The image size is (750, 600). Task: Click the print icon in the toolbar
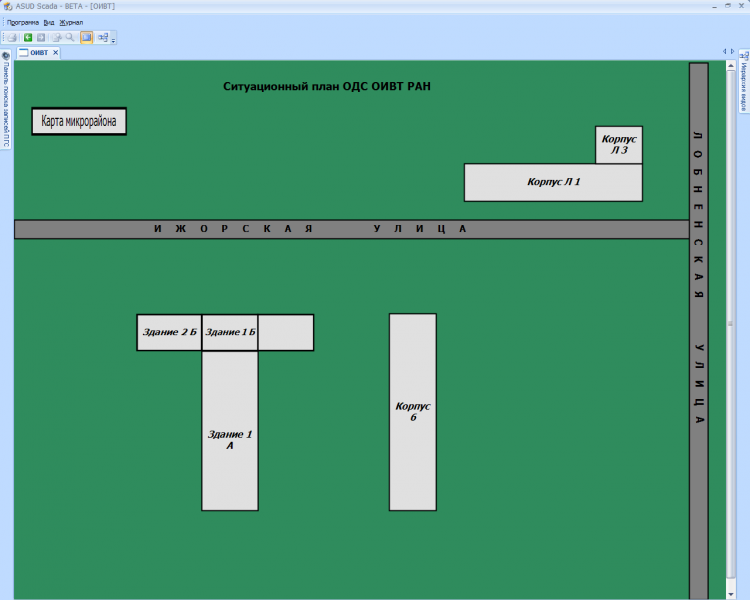click(13, 37)
